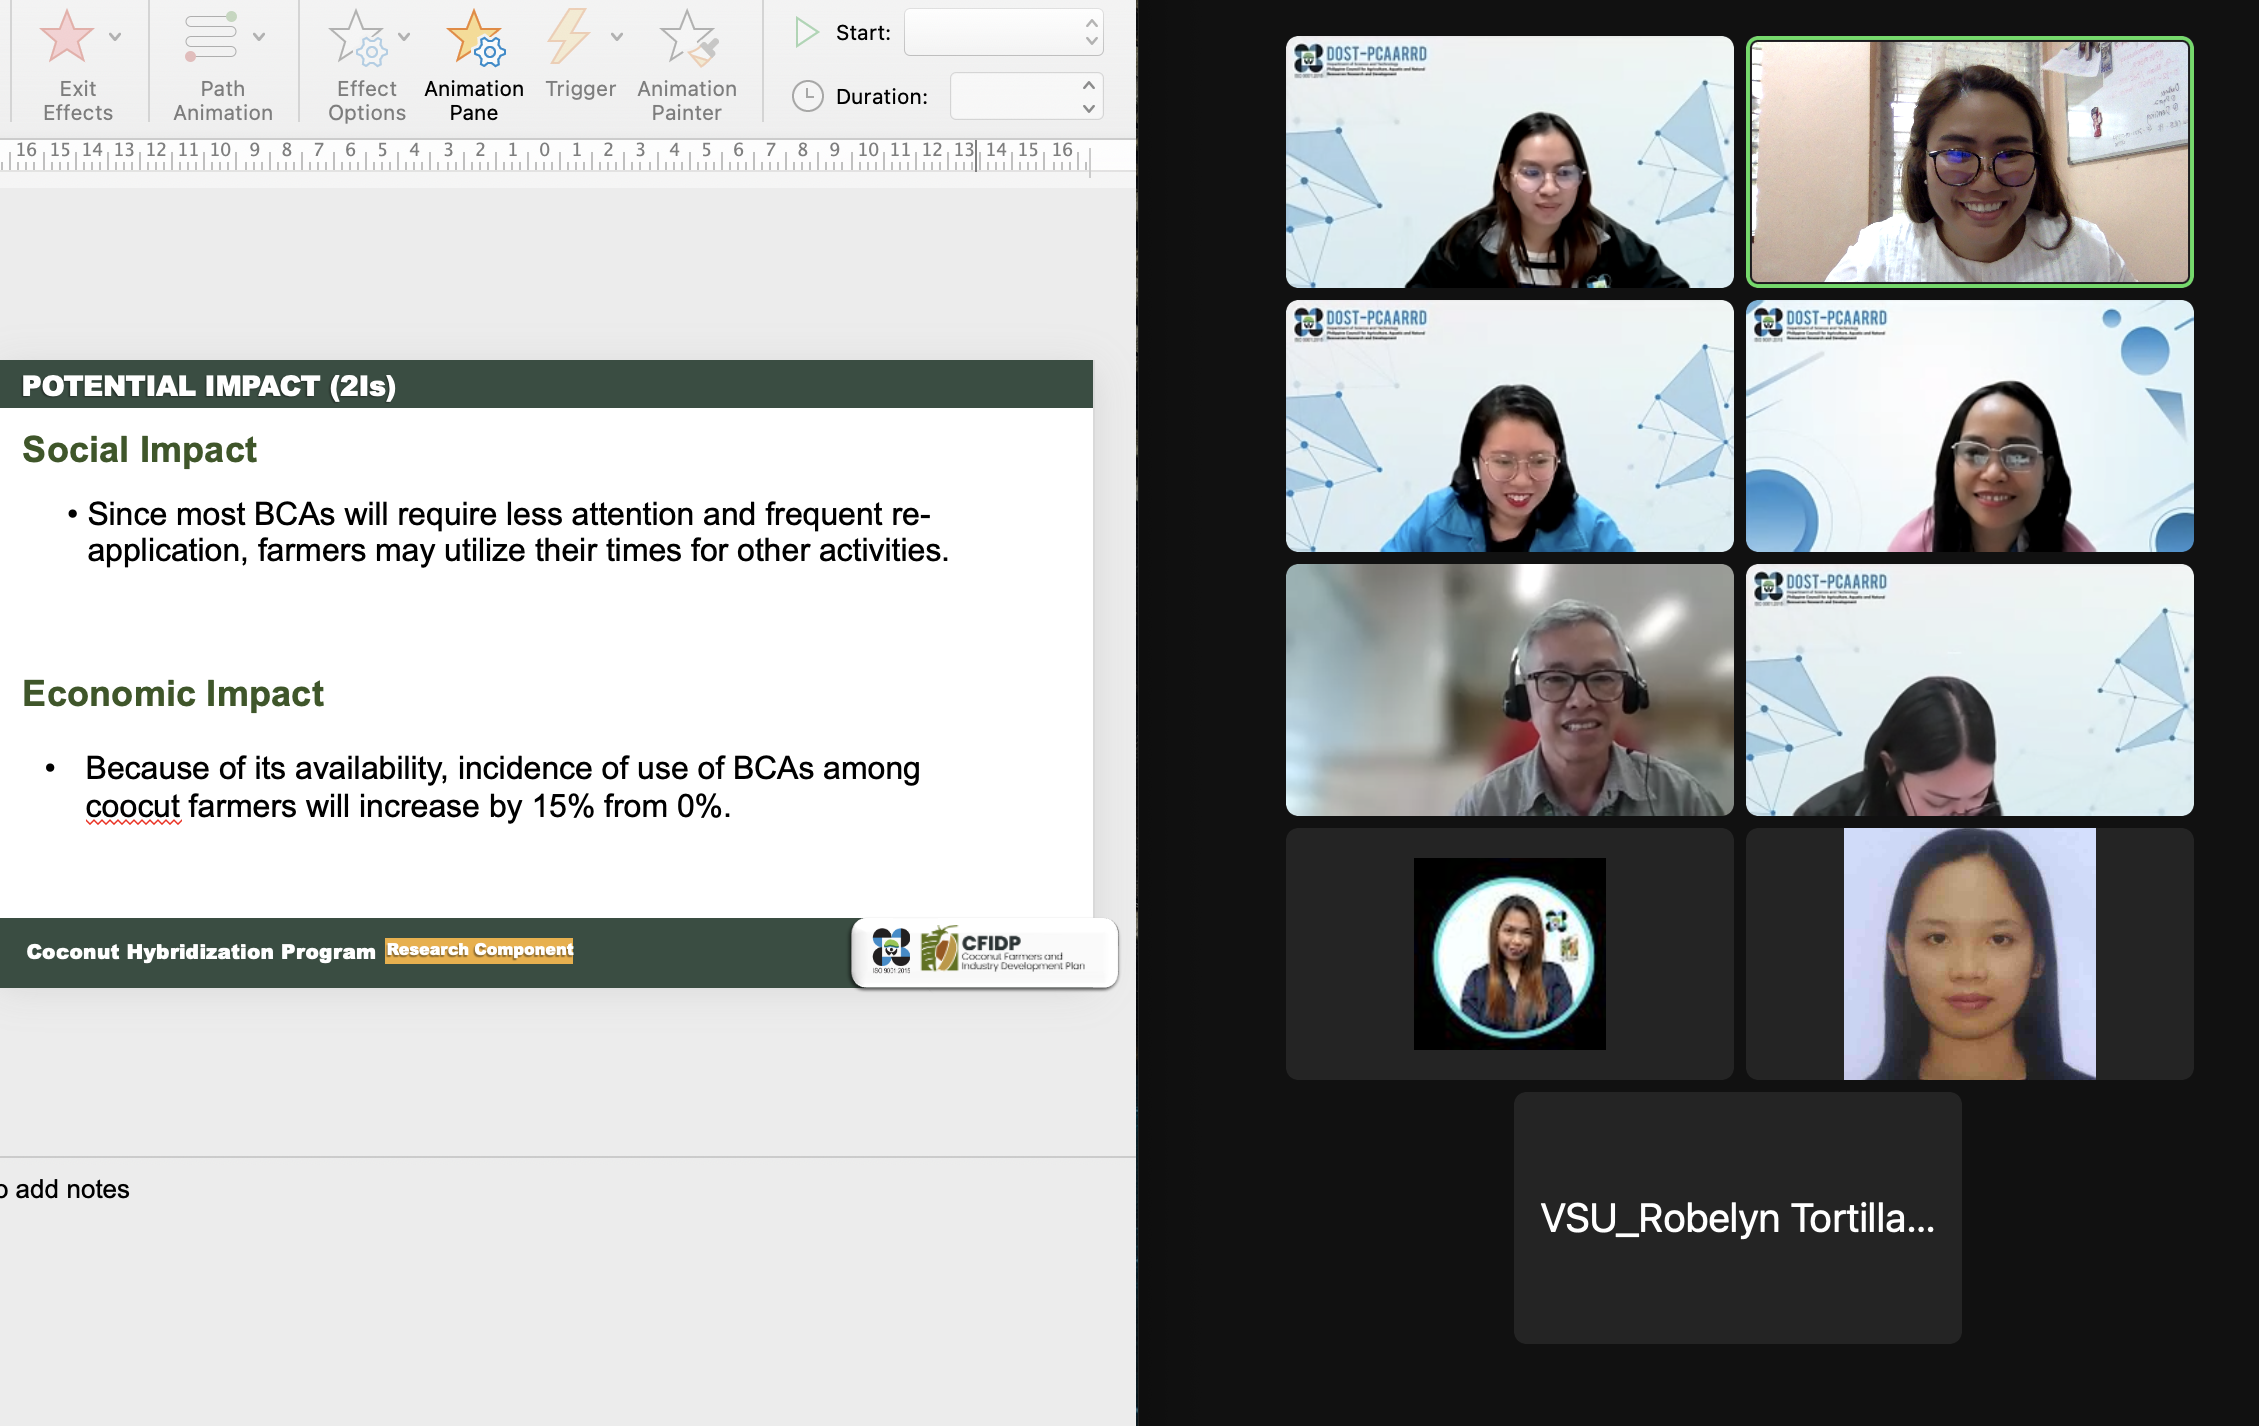Click the Start play arrow icon
This screenshot has height=1426, width=2259.
tap(806, 33)
